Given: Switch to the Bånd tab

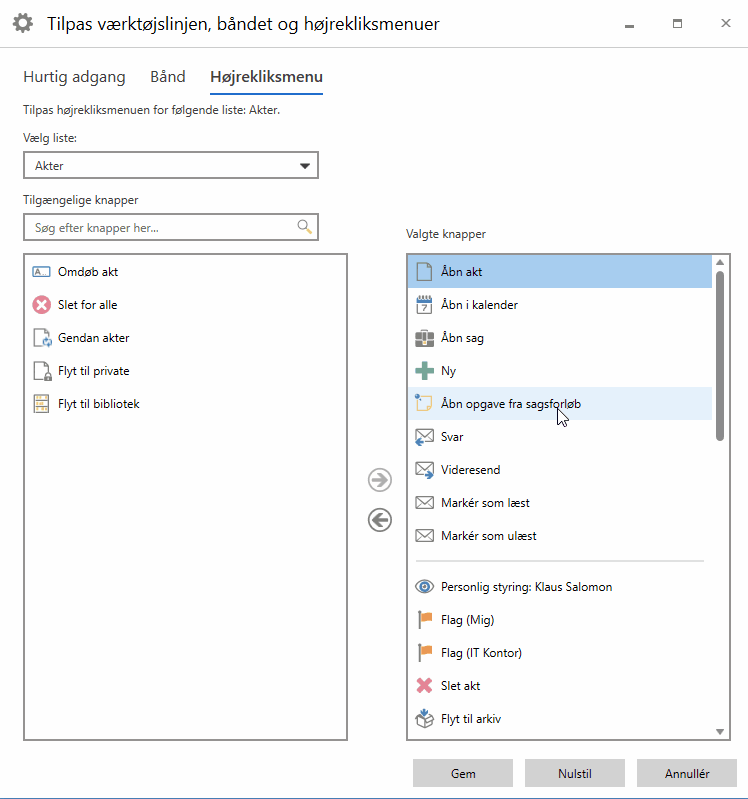Looking at the screenshot, I should tap(168, 76).
